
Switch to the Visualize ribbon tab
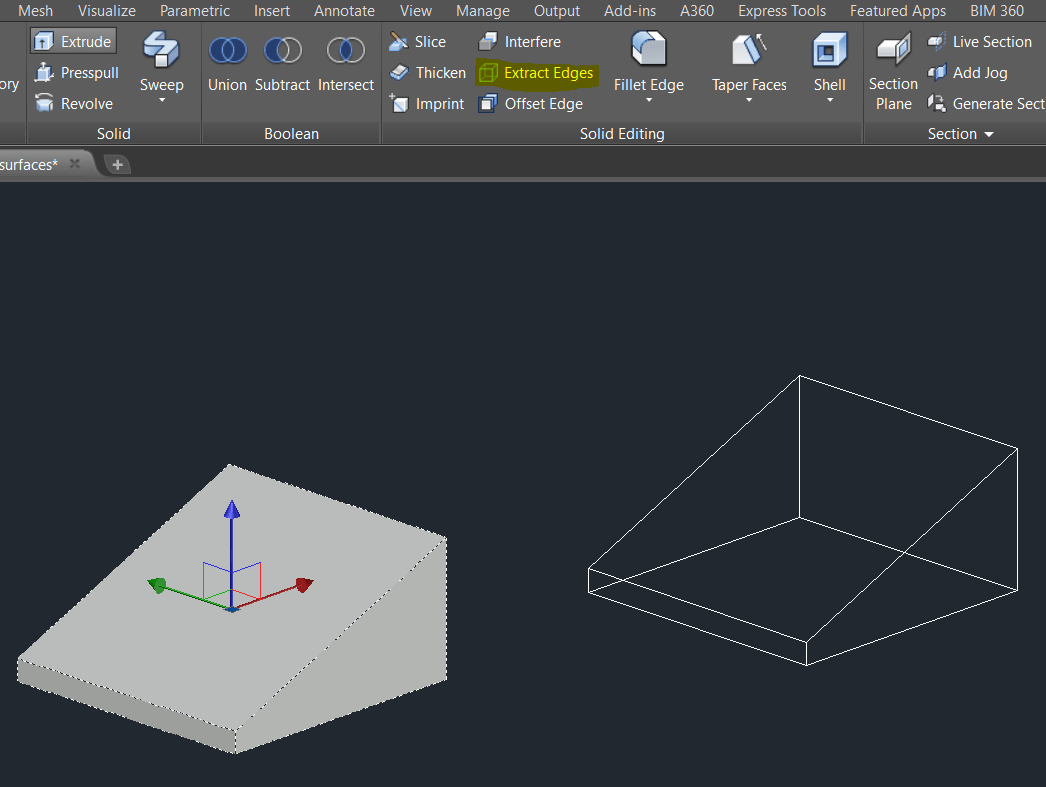point(106,11)
